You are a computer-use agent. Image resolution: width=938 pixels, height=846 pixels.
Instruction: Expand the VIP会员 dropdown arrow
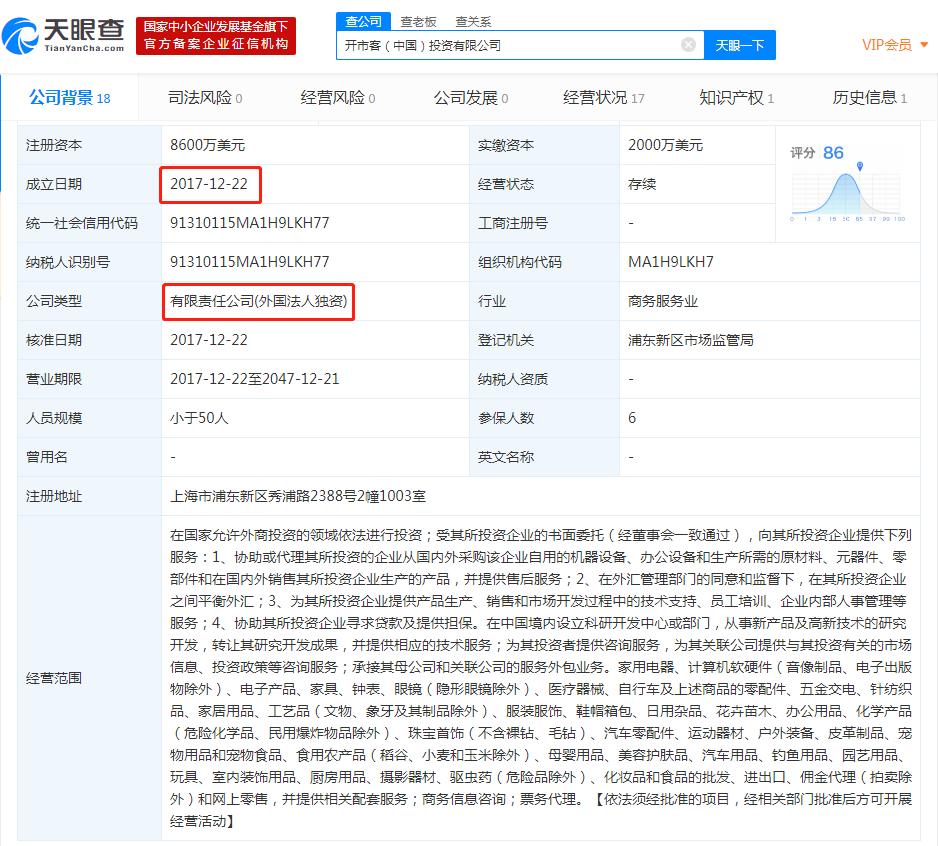click(x=924, y=45)
